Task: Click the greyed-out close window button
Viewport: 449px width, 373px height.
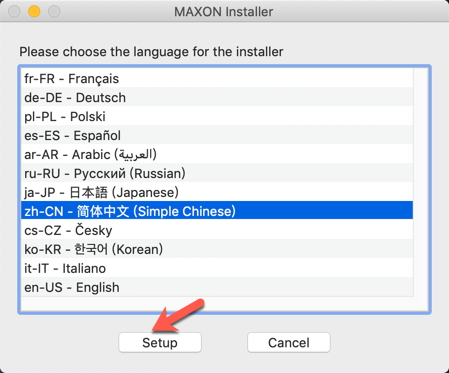Action: (x=14, y=11)
